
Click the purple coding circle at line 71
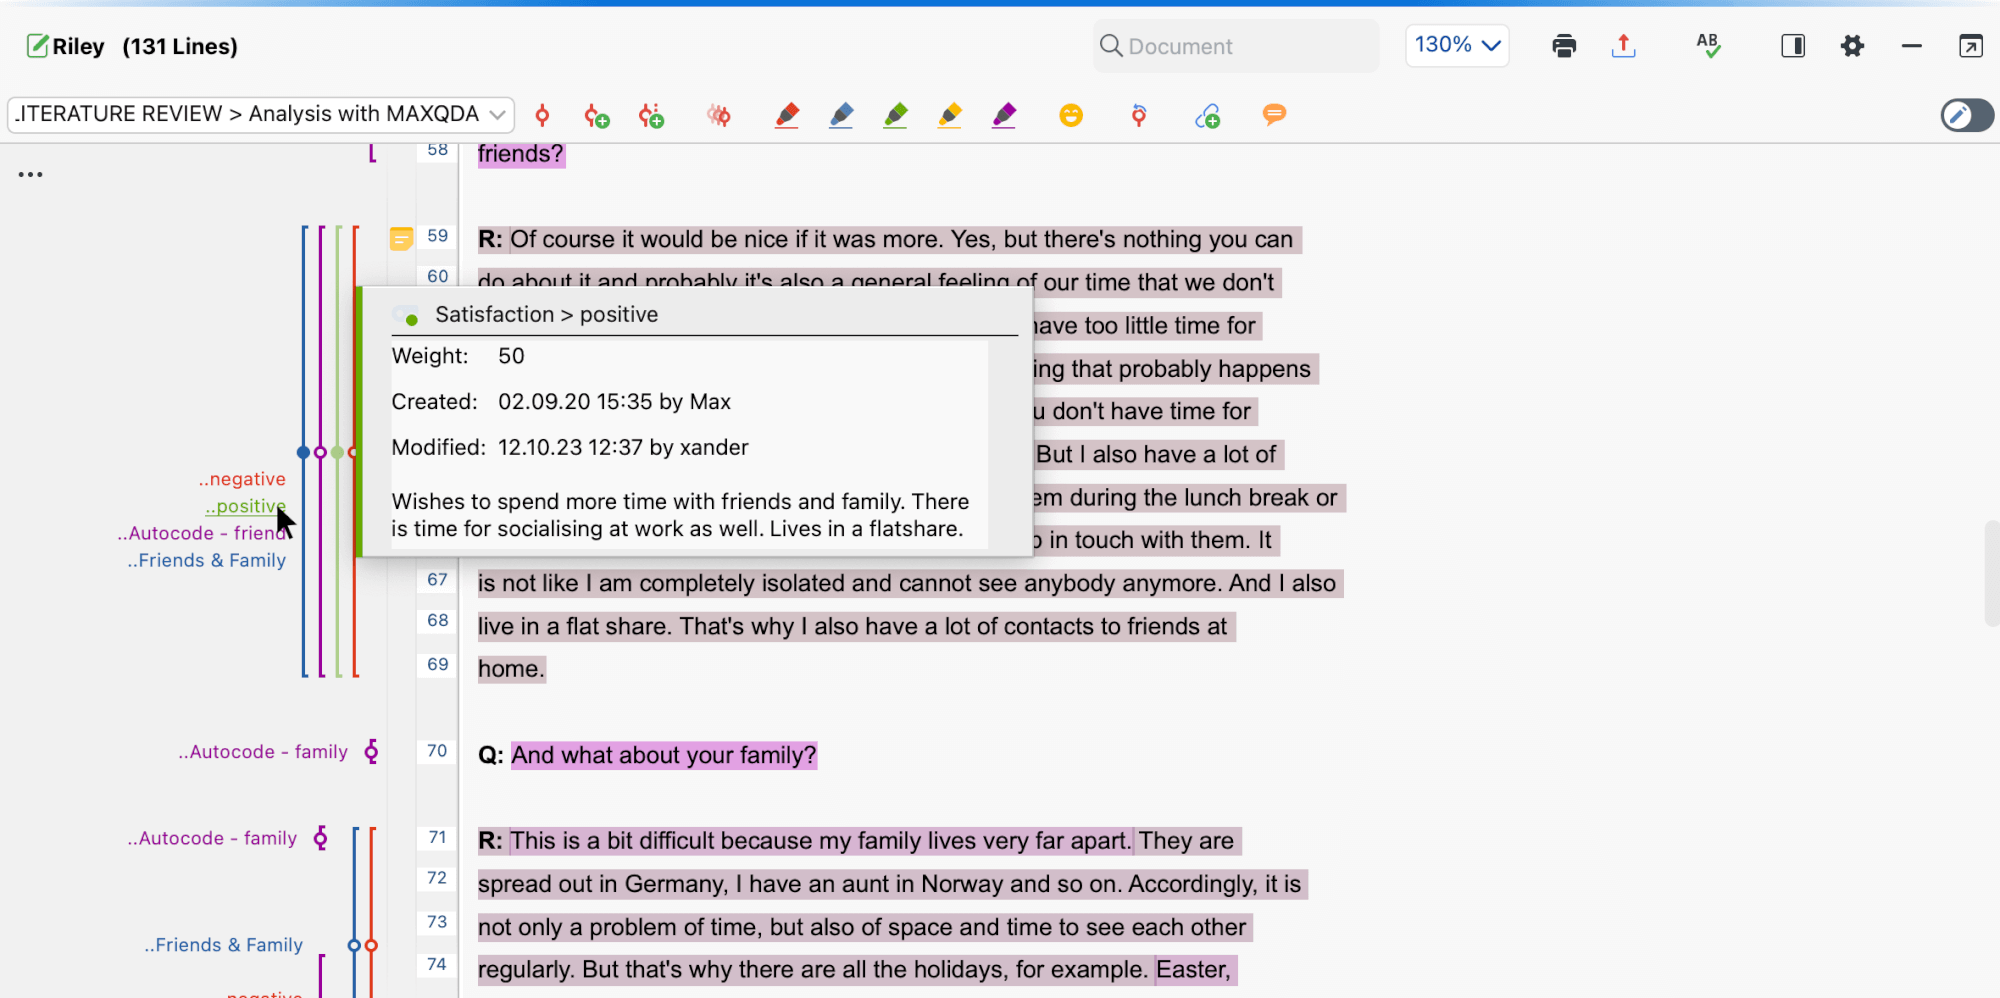[321, 838]
